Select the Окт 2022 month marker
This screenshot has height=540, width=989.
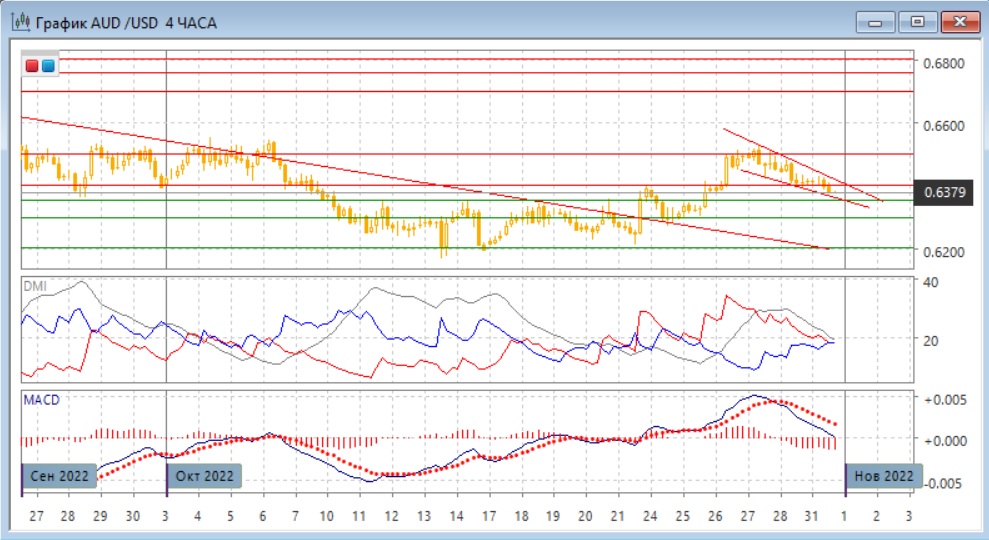coord(205,476)
